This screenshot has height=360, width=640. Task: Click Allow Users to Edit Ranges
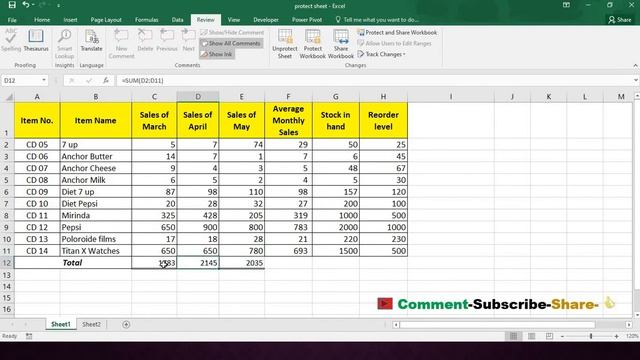click(394, 43)
